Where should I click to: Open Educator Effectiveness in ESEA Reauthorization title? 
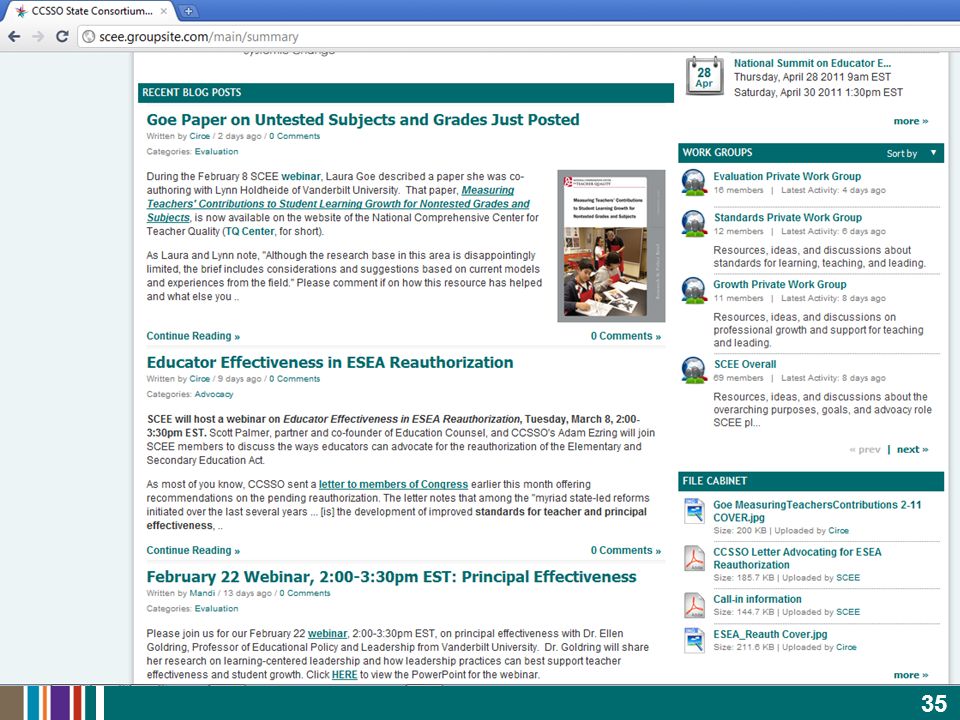pos(329,362)
